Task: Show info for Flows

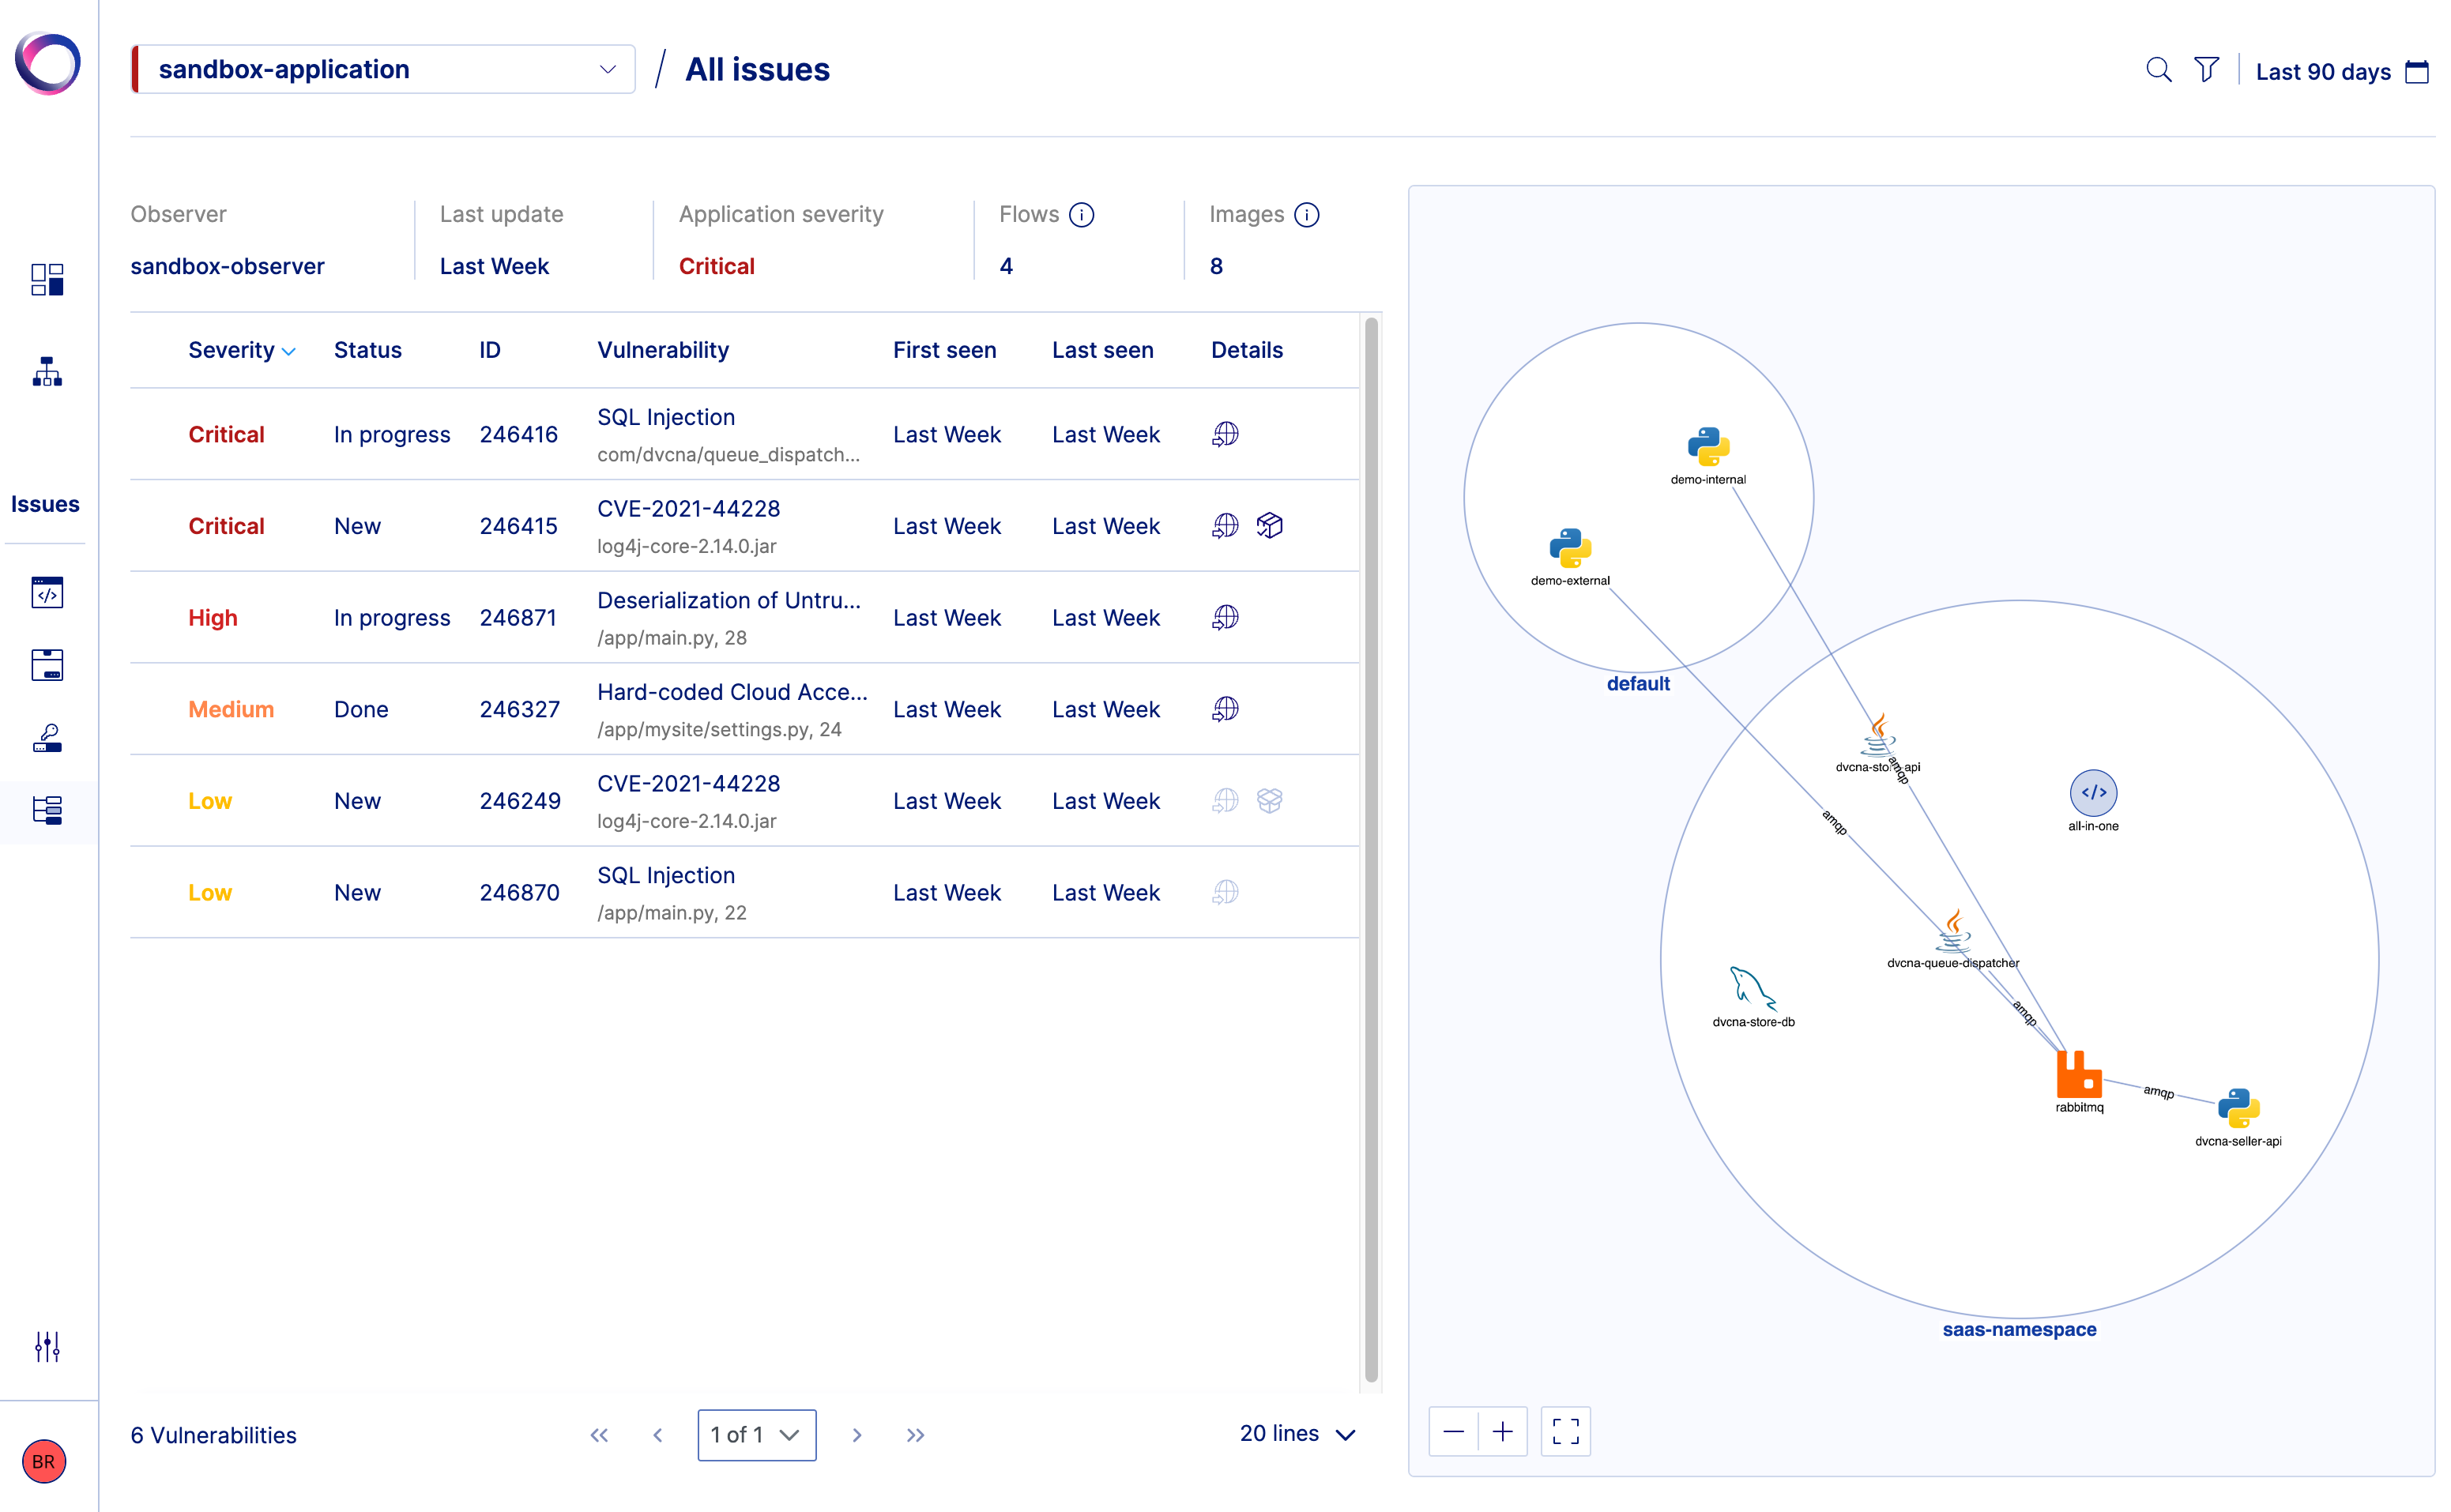Action: click(x=1081, y=215)
